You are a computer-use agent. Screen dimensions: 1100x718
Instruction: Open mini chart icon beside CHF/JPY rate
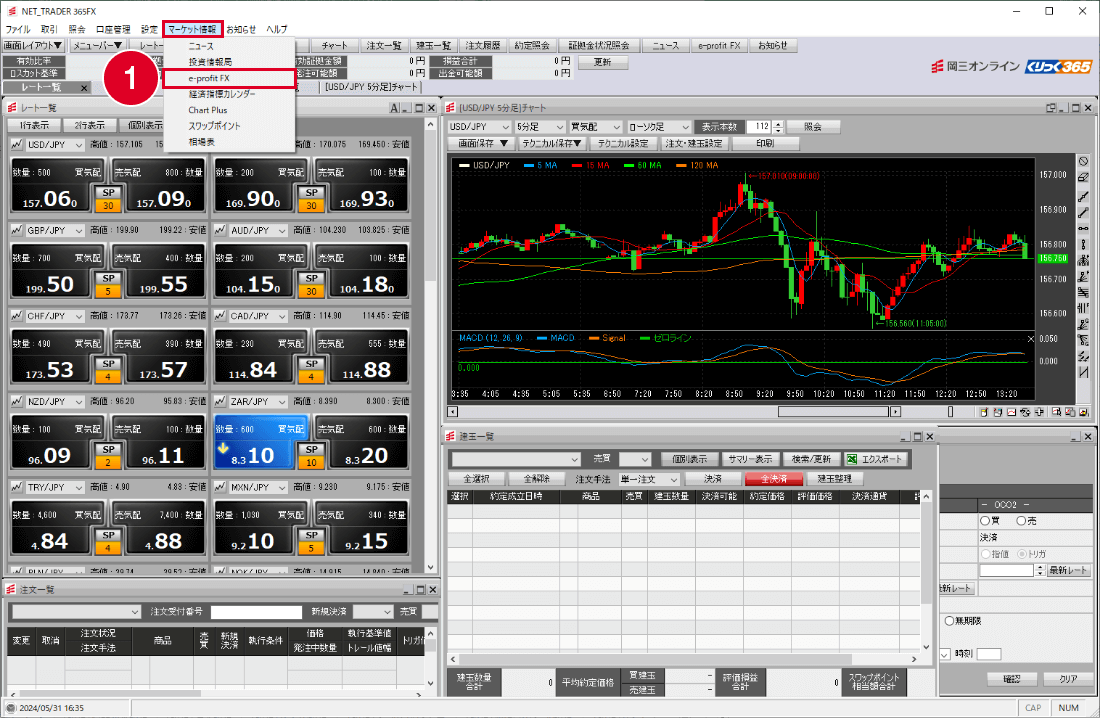[17, 316]
